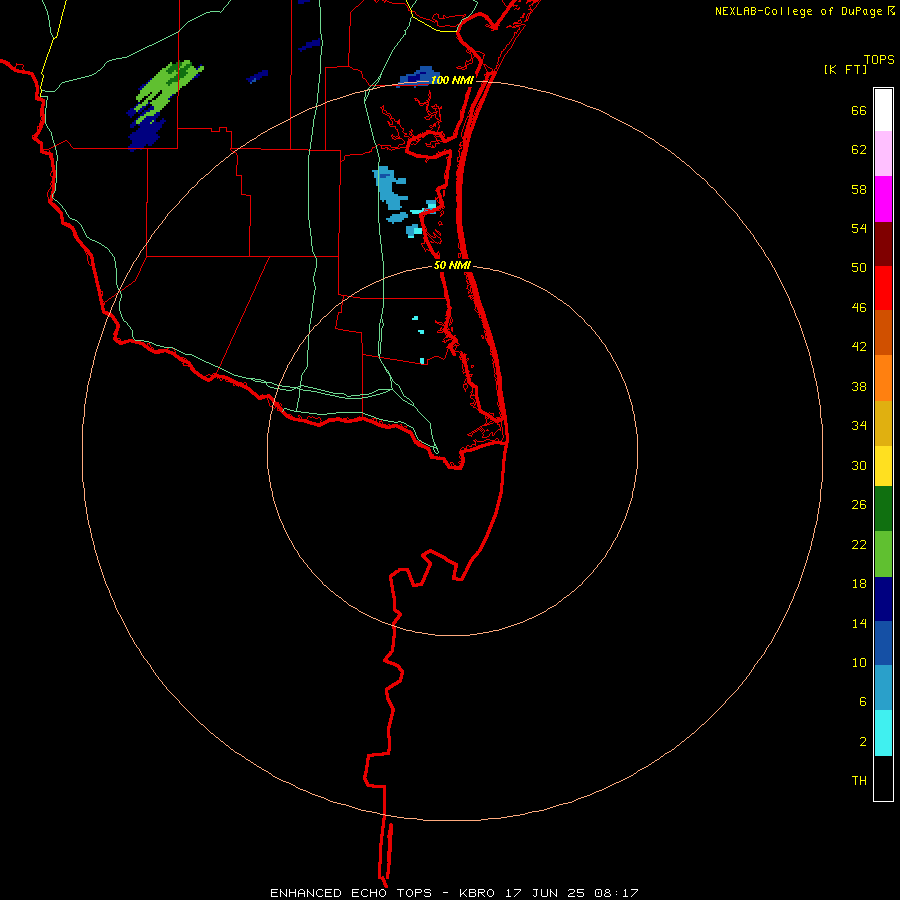Click the 17 JUN 25 date stamp

click(x=545, y=893)
